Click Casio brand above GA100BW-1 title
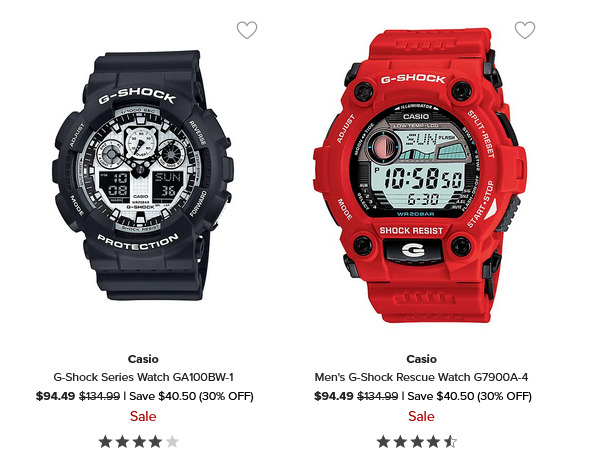The image size is (589, 467). pyautogui.click(x=143, y=359)
